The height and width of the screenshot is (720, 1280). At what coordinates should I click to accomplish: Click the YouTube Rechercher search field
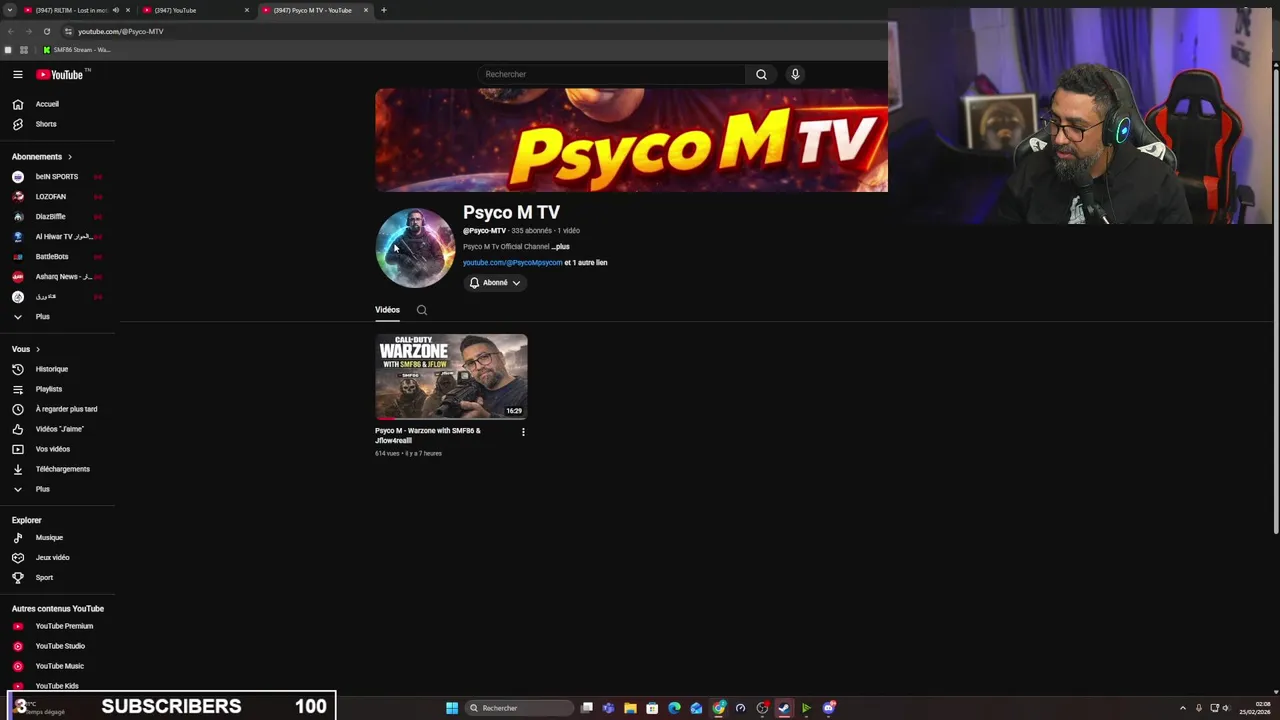(x=612, y=74)
